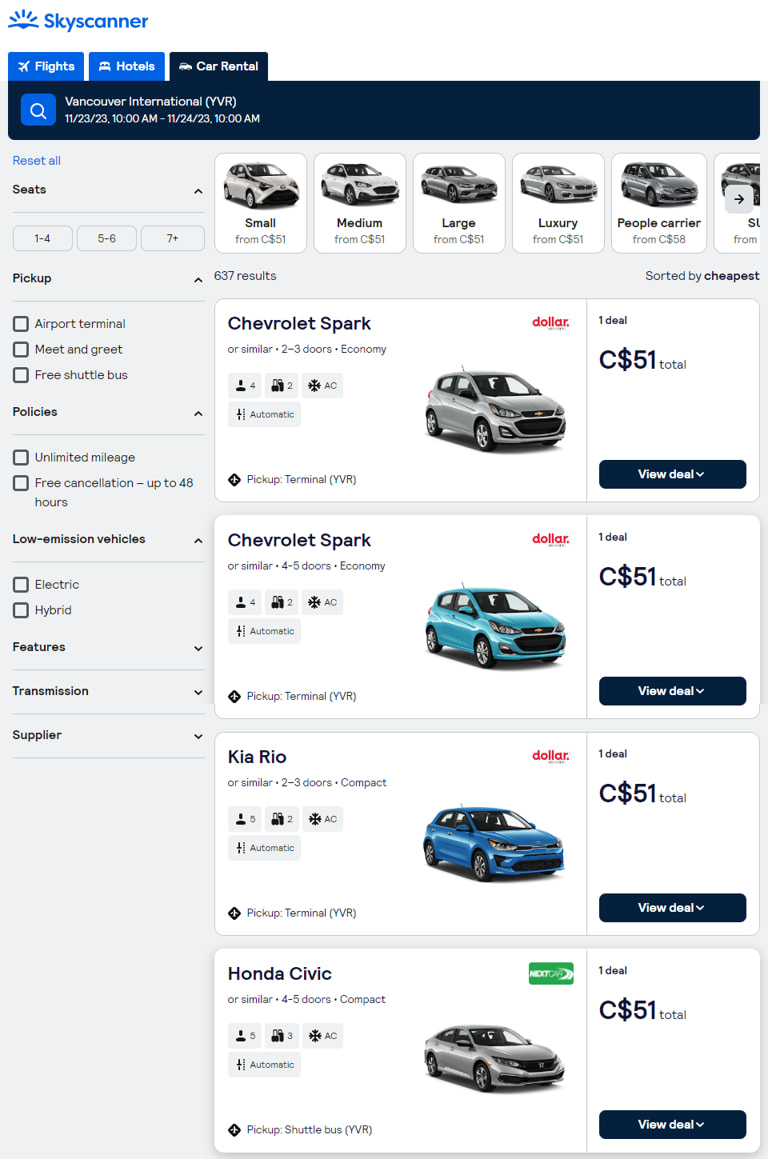The height and width of the screenshot is (1159, 768).
Task: Click the luggage icon showing 3 on Honda Civic
Action: (282, 1036)
